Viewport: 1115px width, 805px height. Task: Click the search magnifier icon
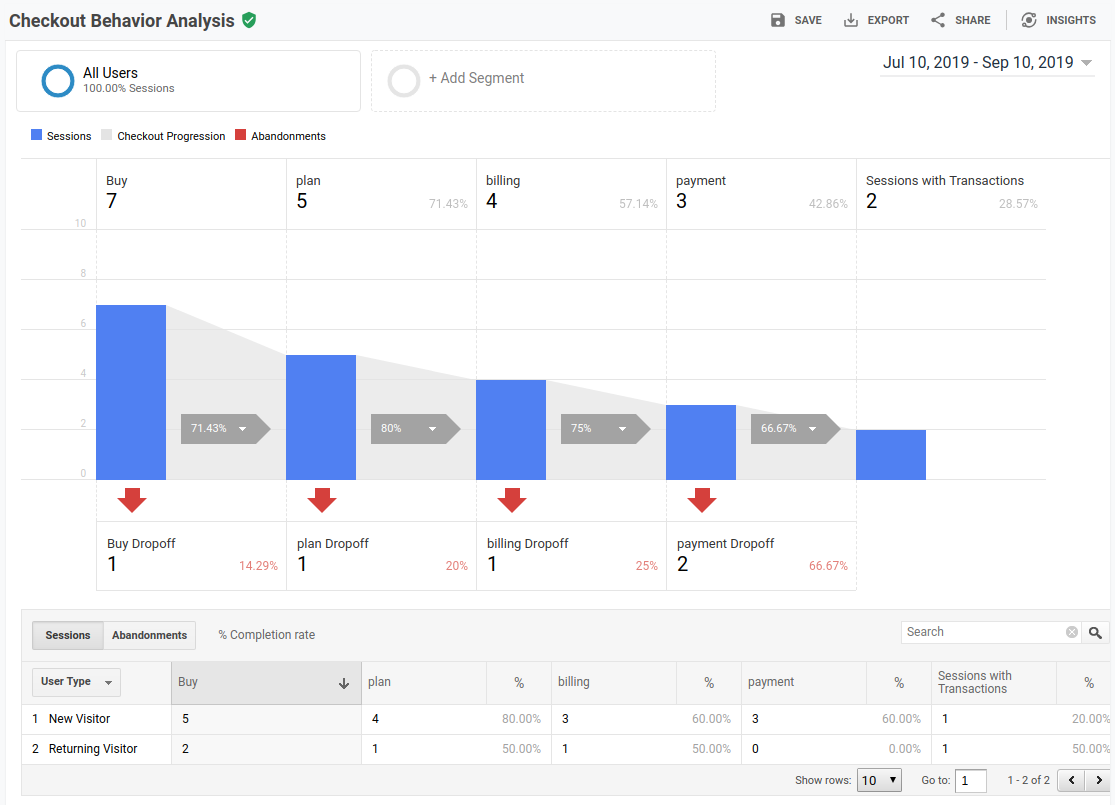click(1096, 632)
